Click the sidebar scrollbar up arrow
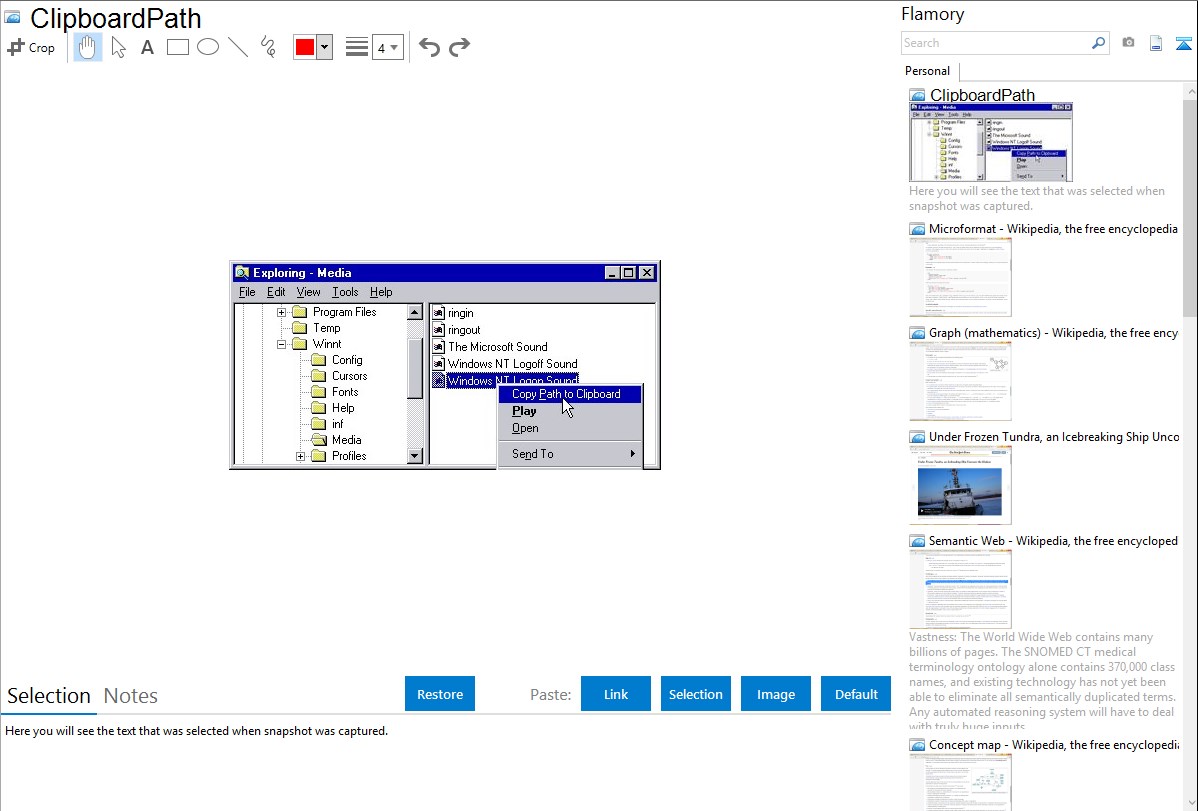The width and height of the screenshot is (1198, 811). (x=1191, y=92)
